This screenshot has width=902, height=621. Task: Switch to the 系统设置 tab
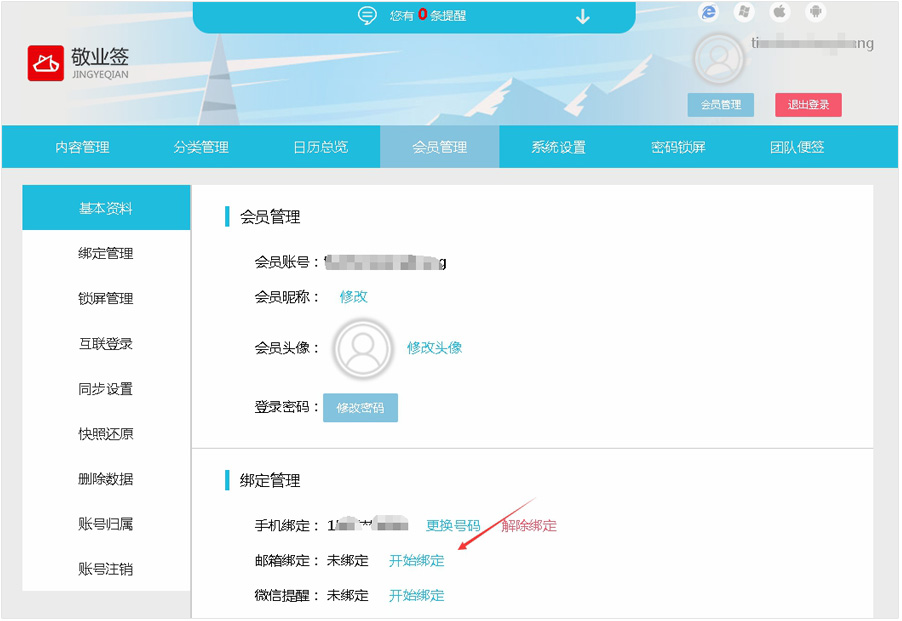tap(558, 147)
